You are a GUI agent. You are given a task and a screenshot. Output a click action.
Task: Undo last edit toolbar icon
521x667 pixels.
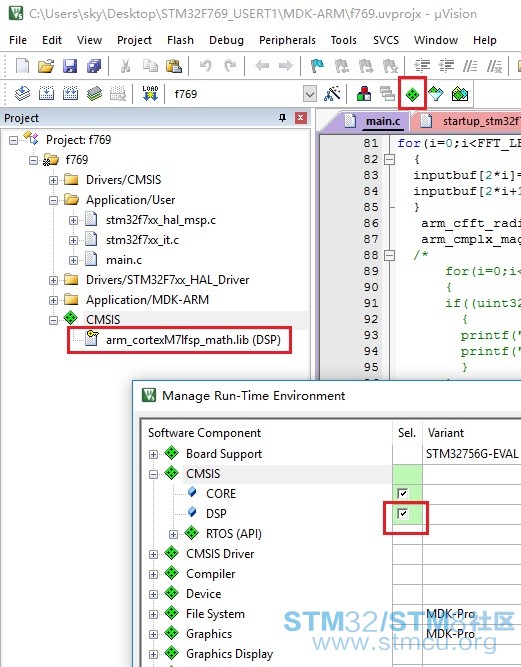point(206,66)
